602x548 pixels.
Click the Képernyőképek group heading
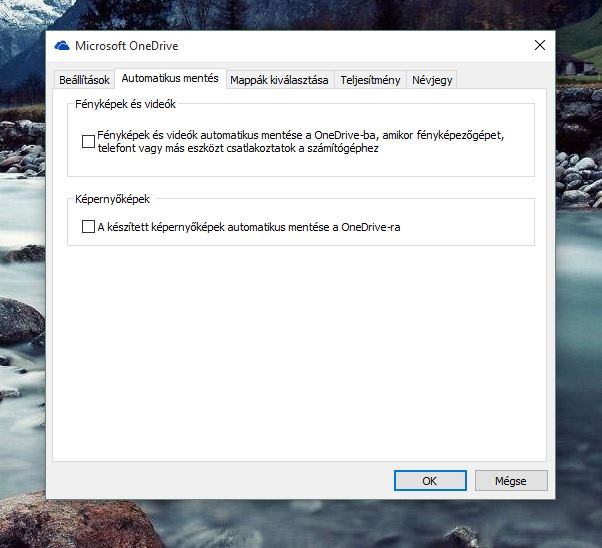(111, 199)
